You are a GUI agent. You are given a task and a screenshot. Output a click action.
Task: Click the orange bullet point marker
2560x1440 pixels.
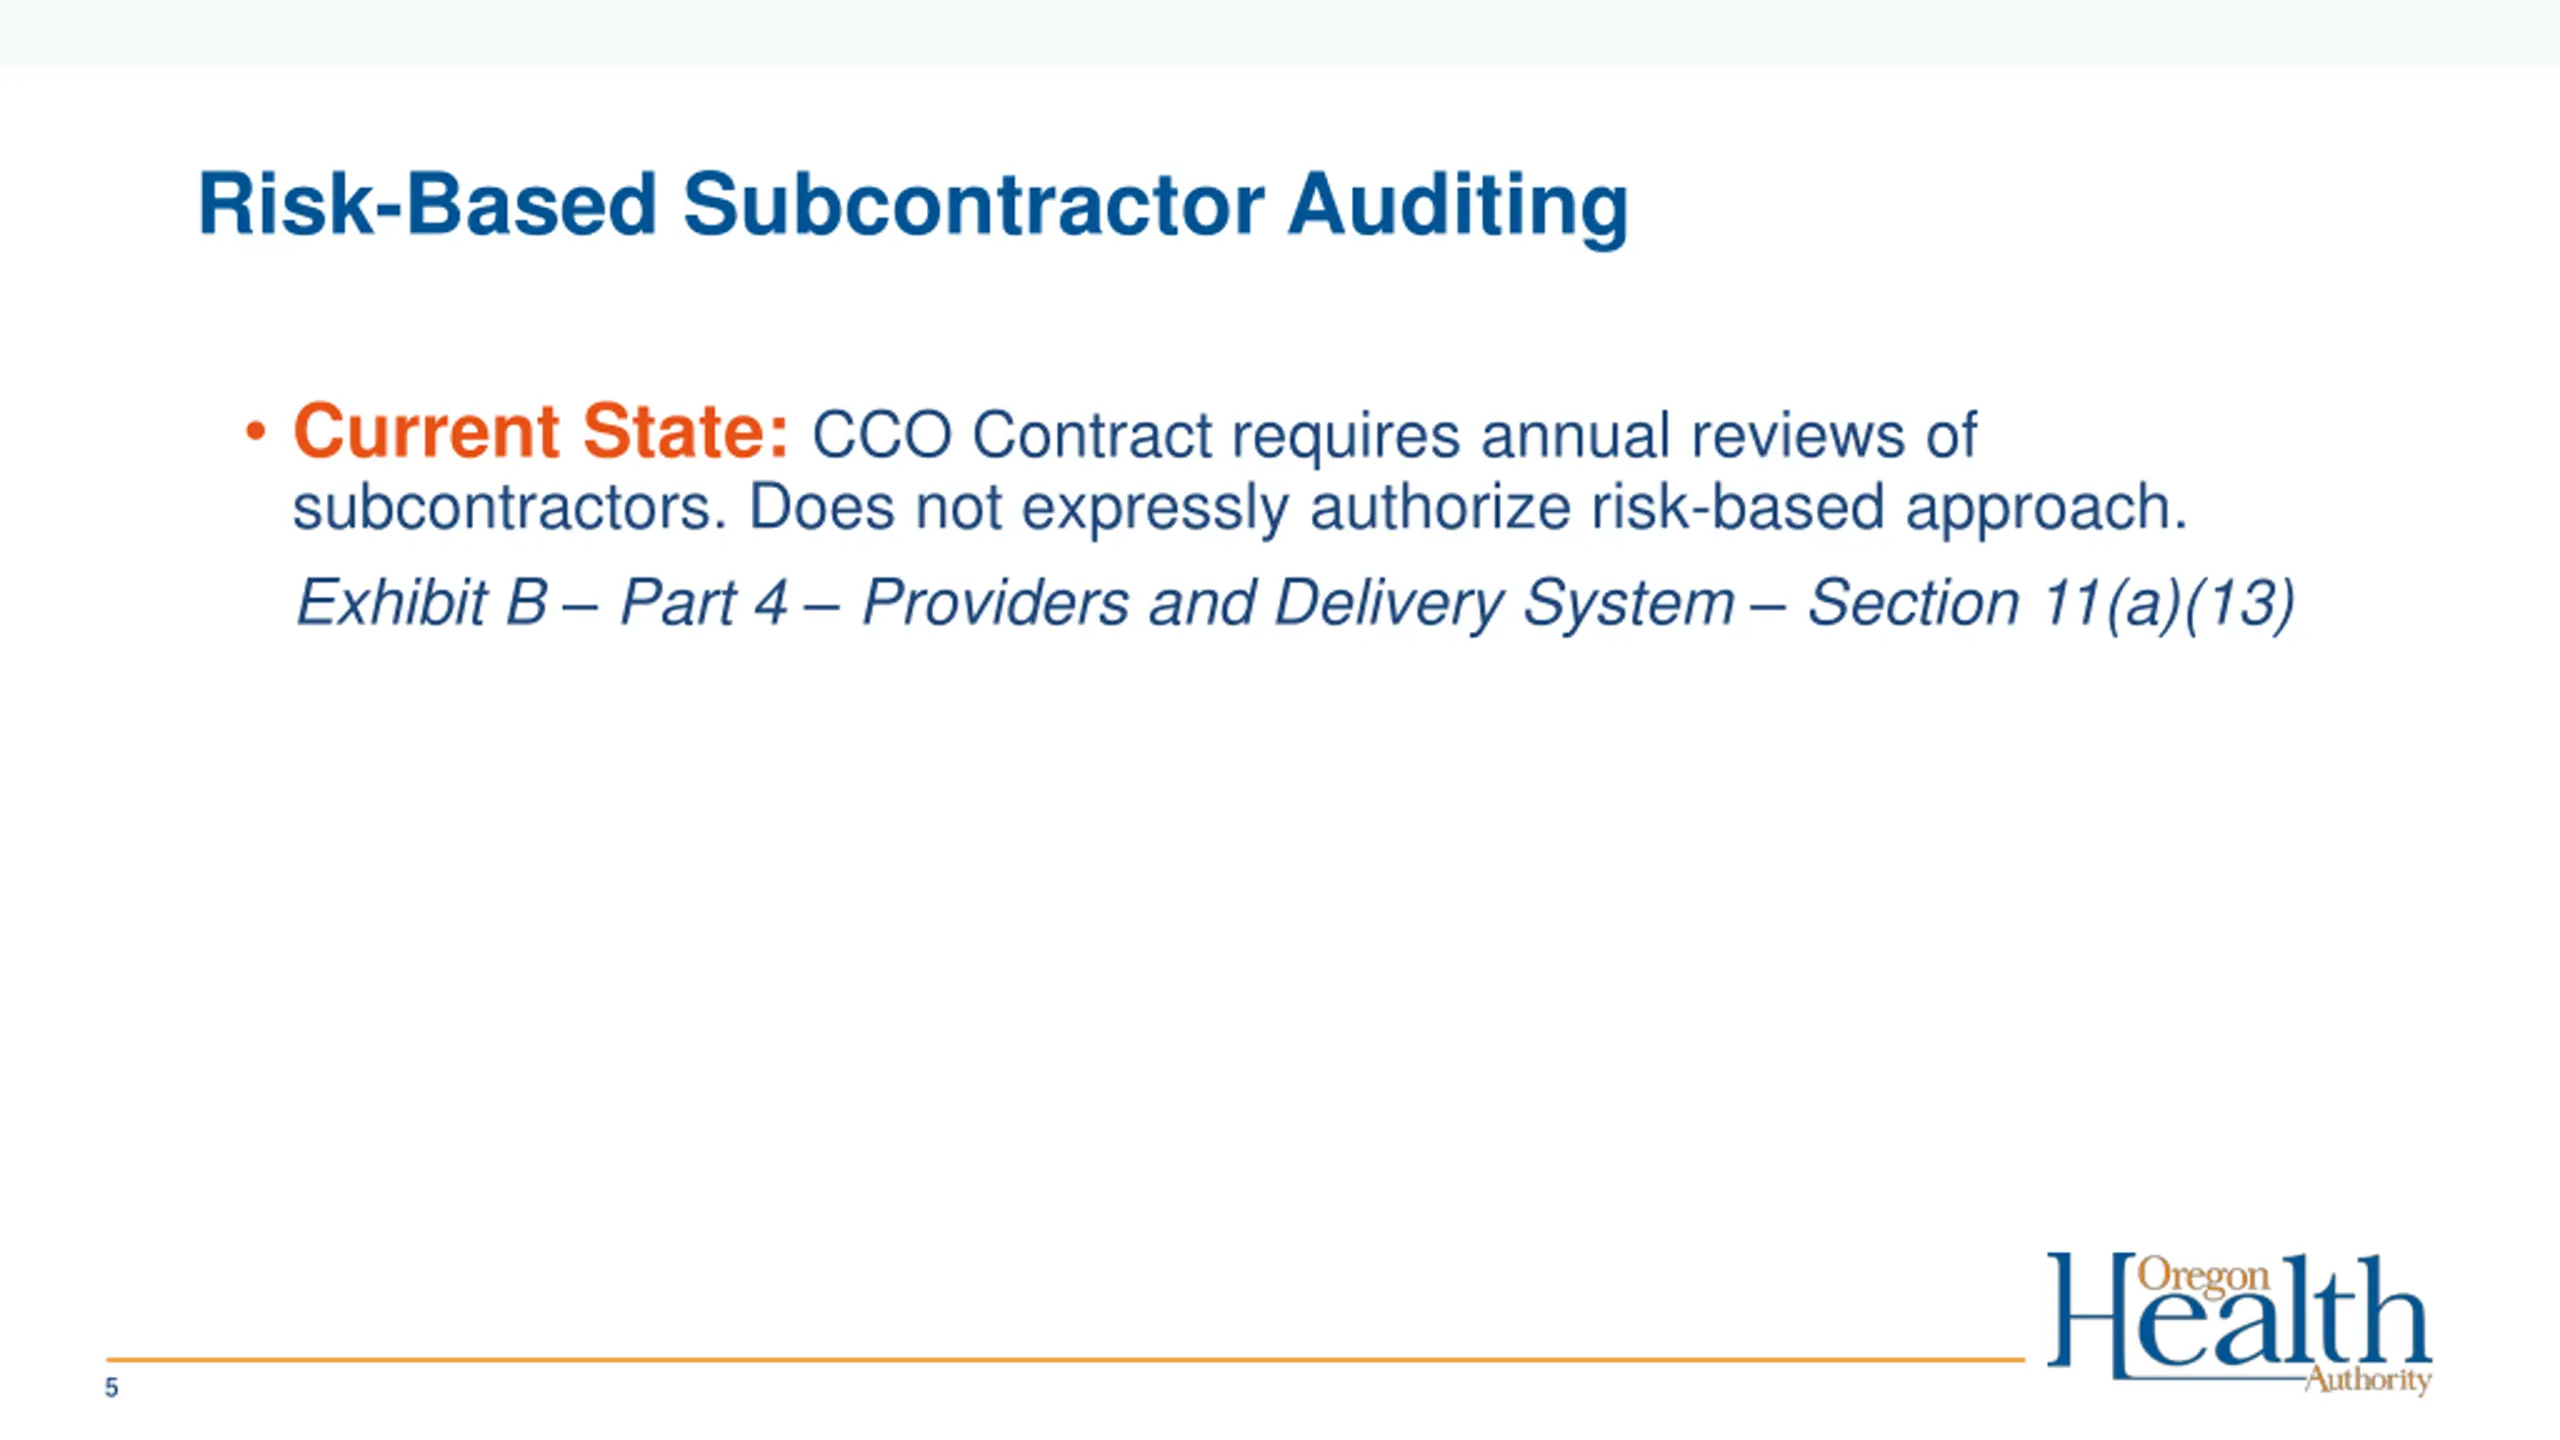[x=256, y=433]
